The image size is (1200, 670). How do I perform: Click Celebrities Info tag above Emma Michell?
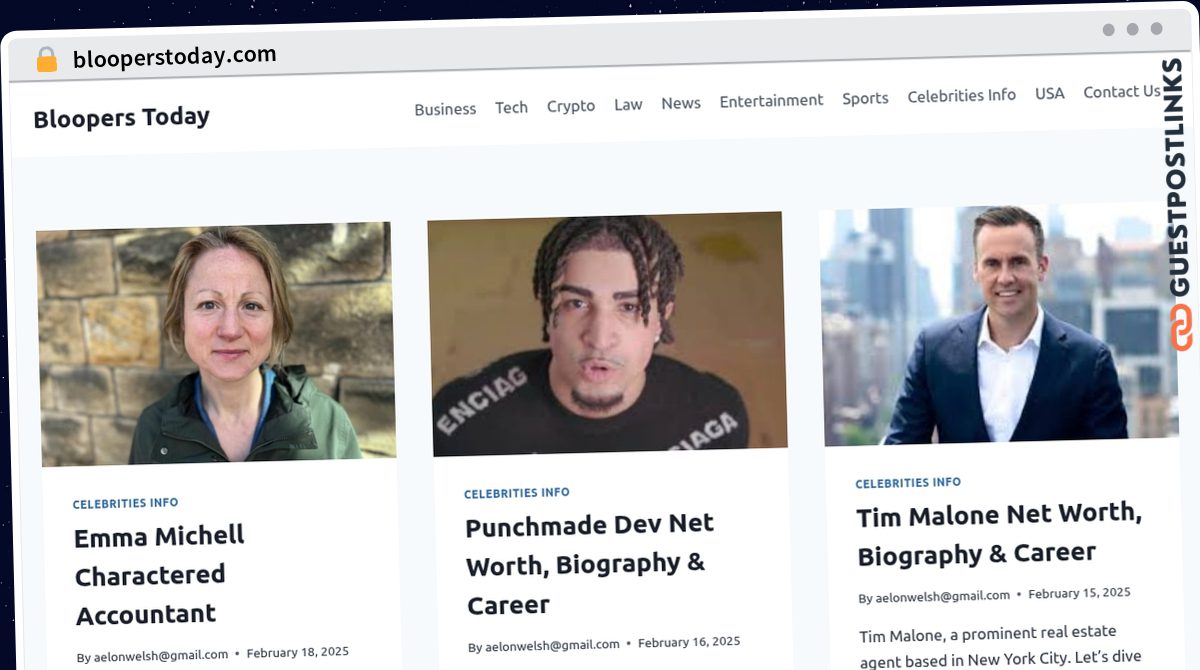point(126,504)
